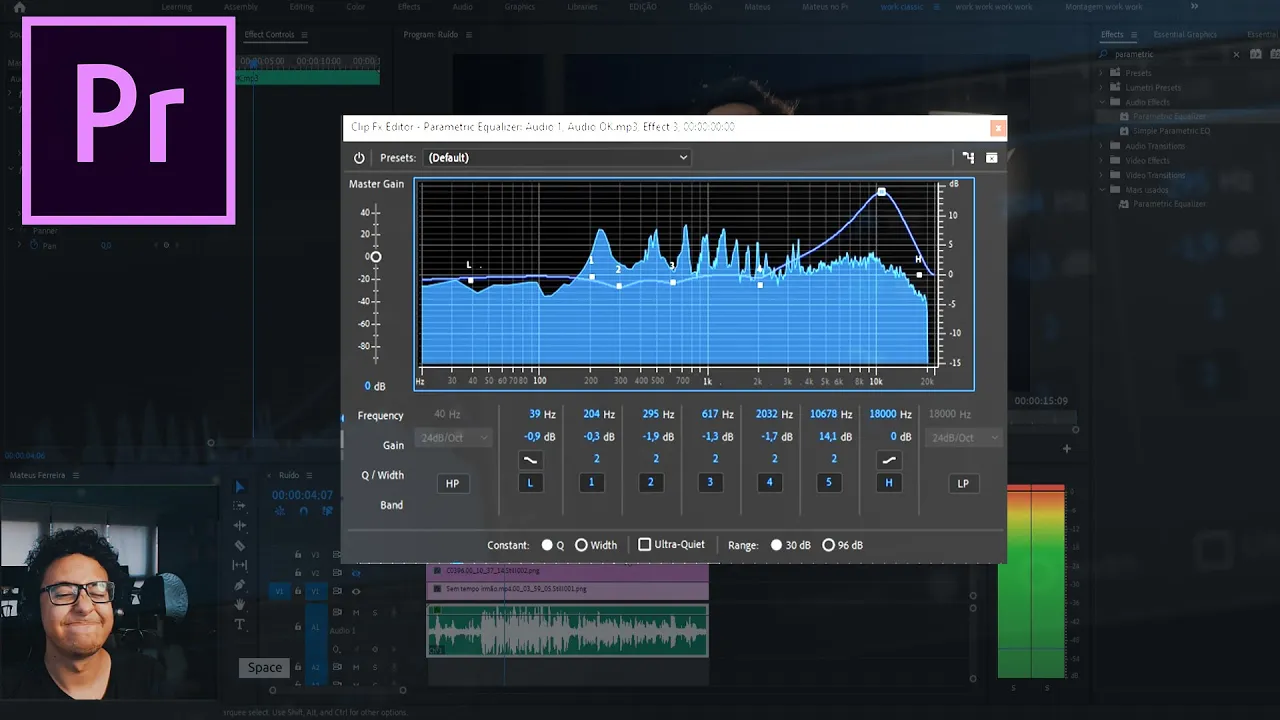Collapse the Audio Effects folder
This screenshot has height=720, width=1280.
pos(1102,102)
